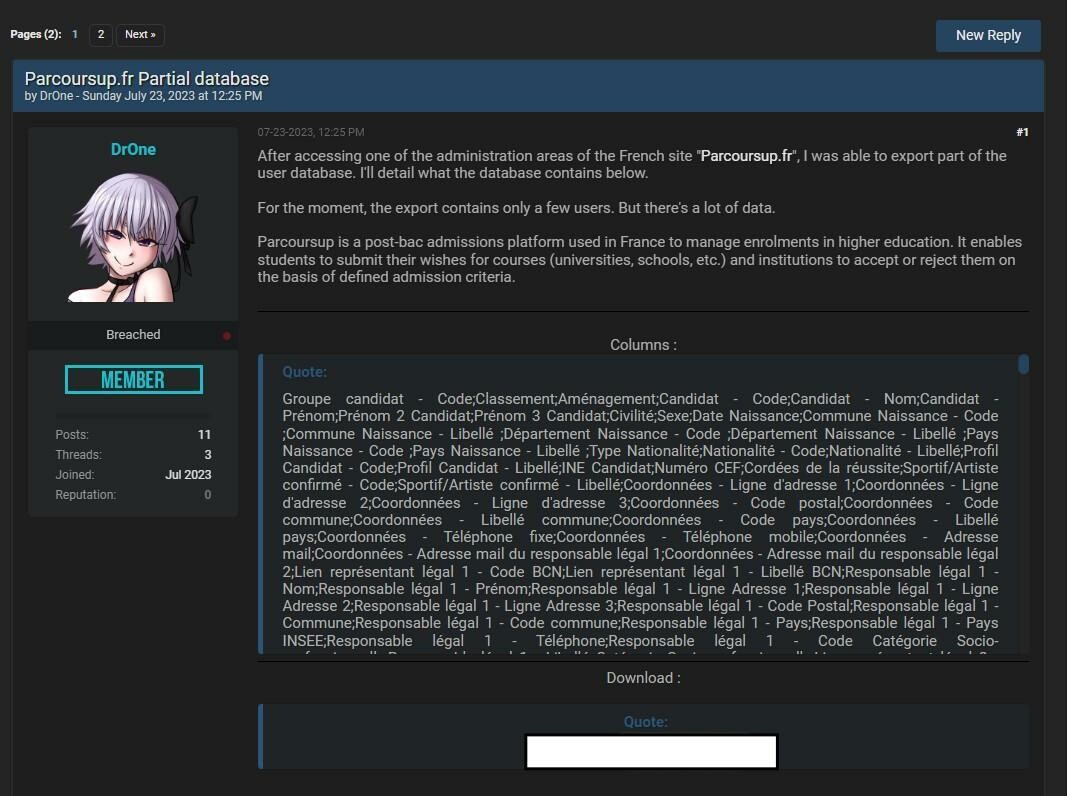Click the Reputation value 0

click(x=208, y=495)
